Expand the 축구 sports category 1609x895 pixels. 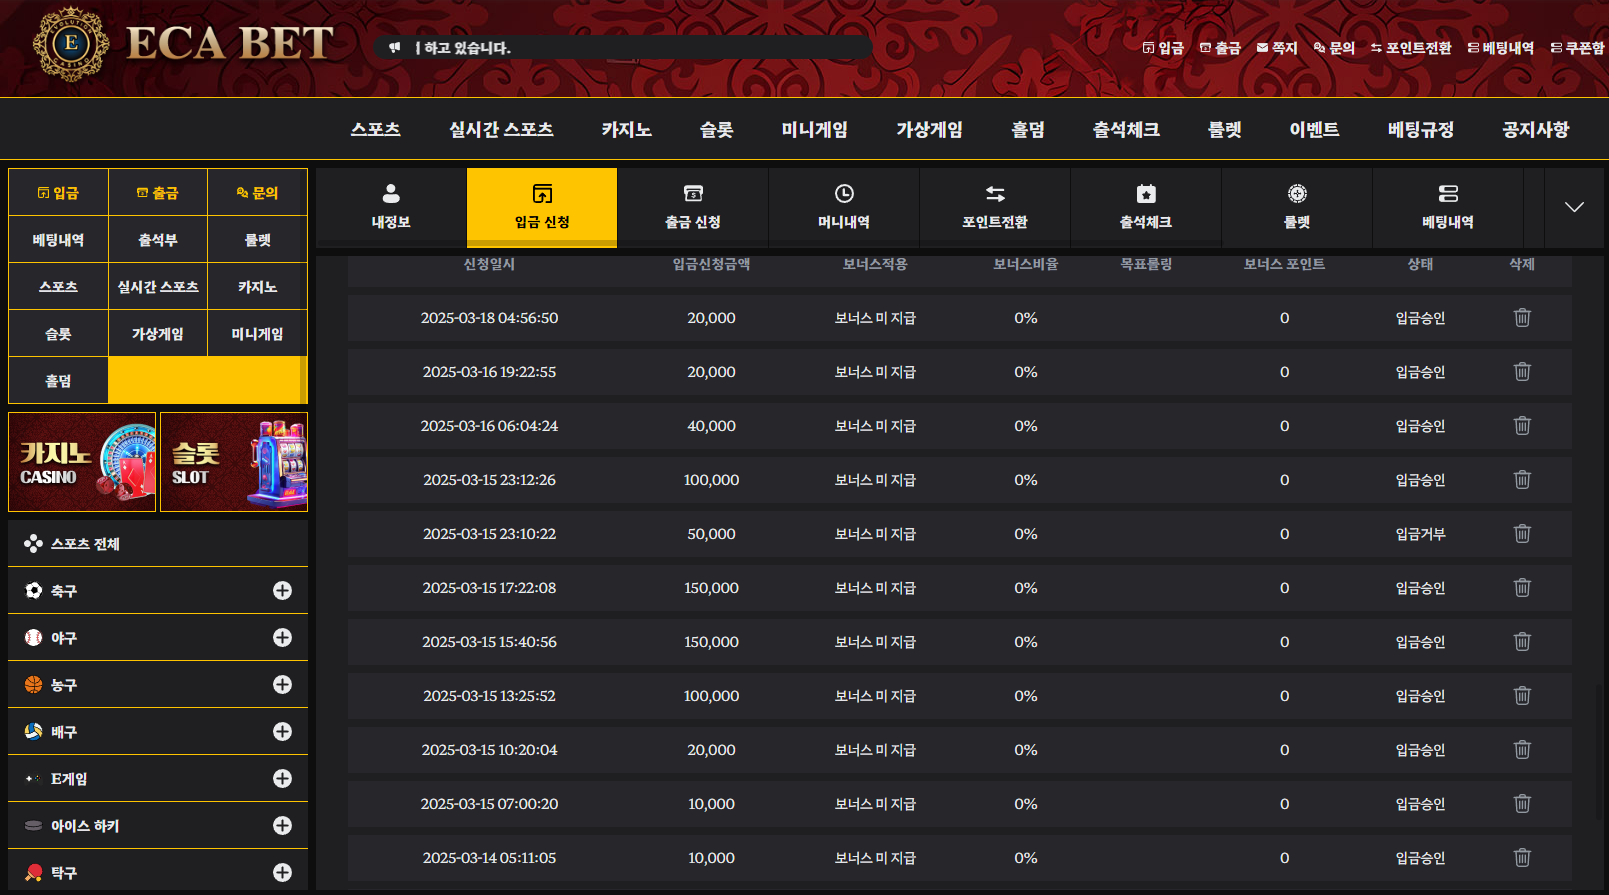point(282,591)
